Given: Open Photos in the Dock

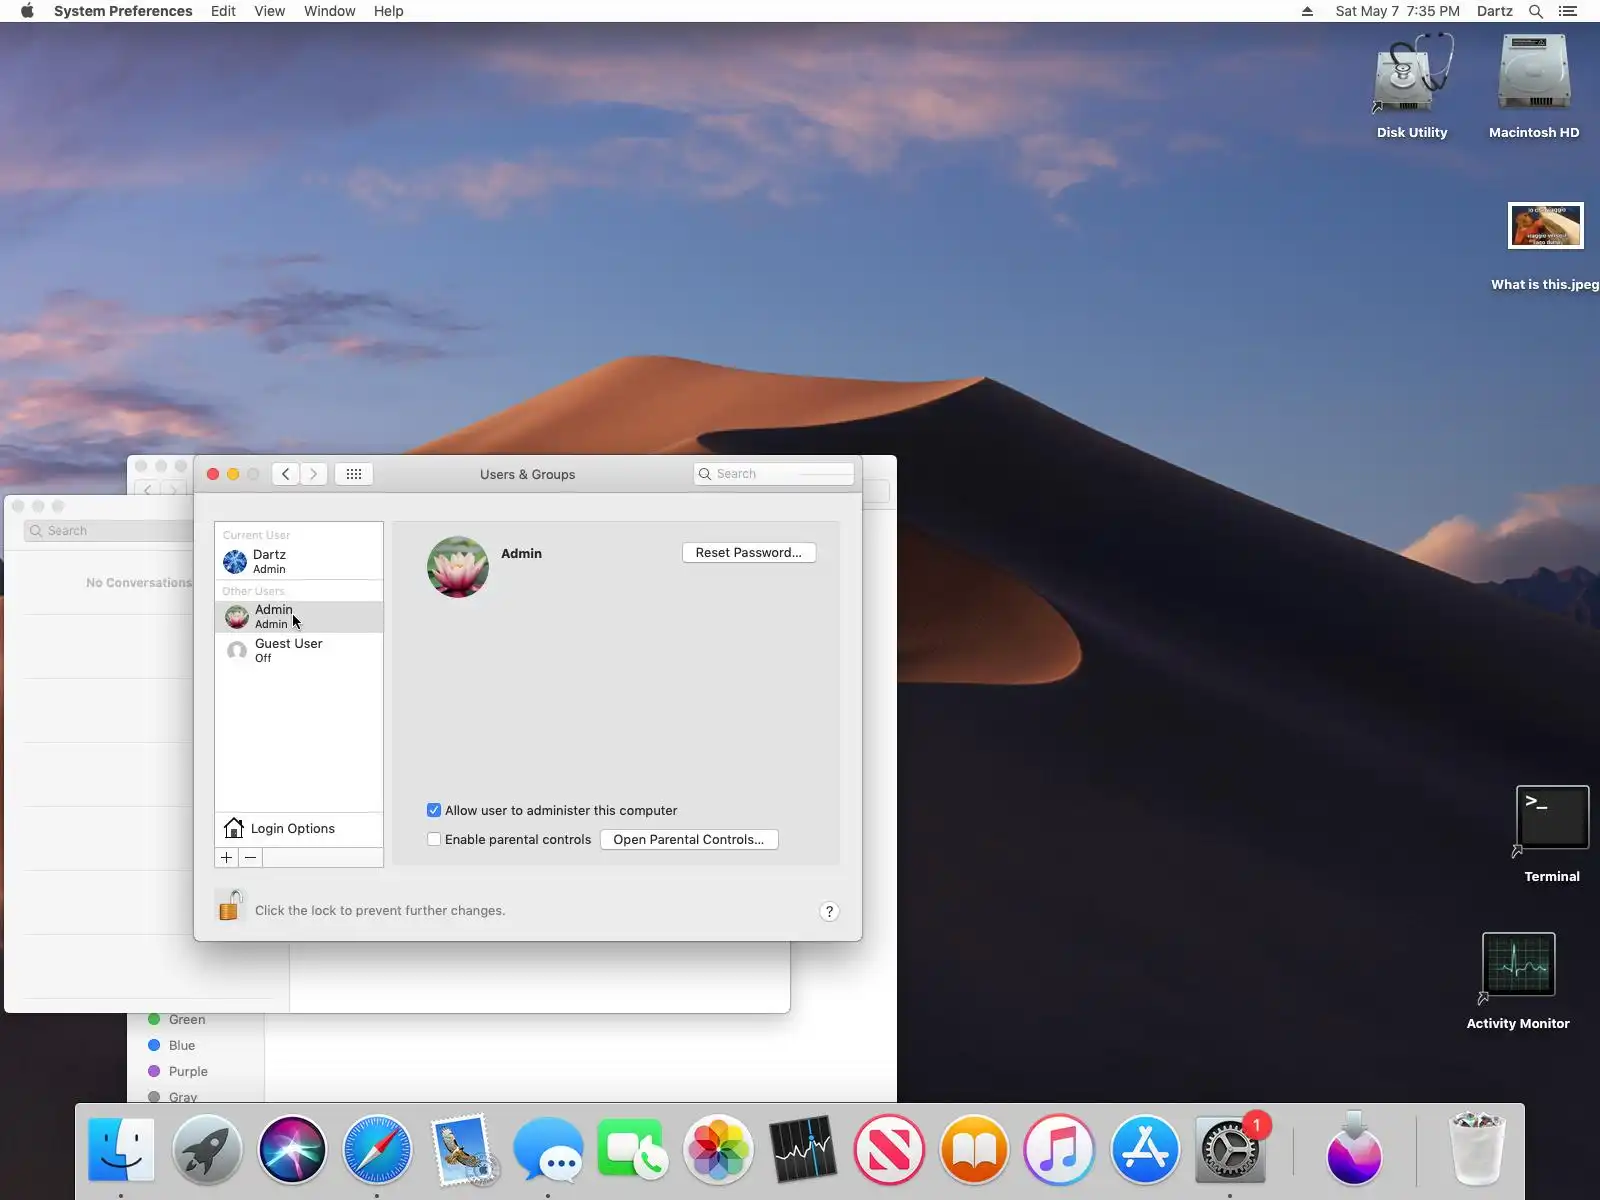Looking at the screenshot, I should click(718, 1150).
